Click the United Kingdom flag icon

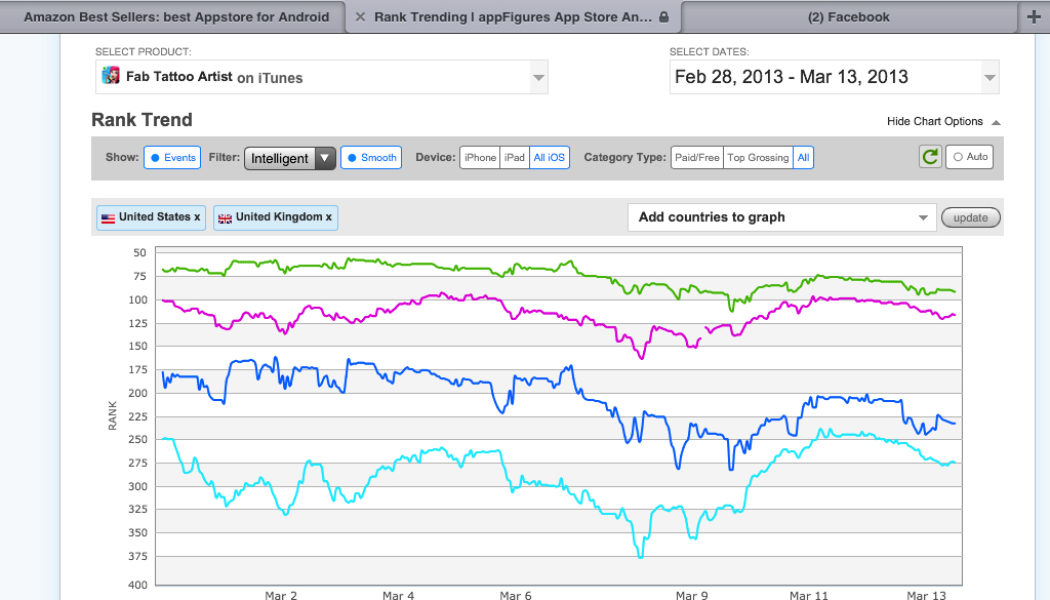(x=225, y=218)
